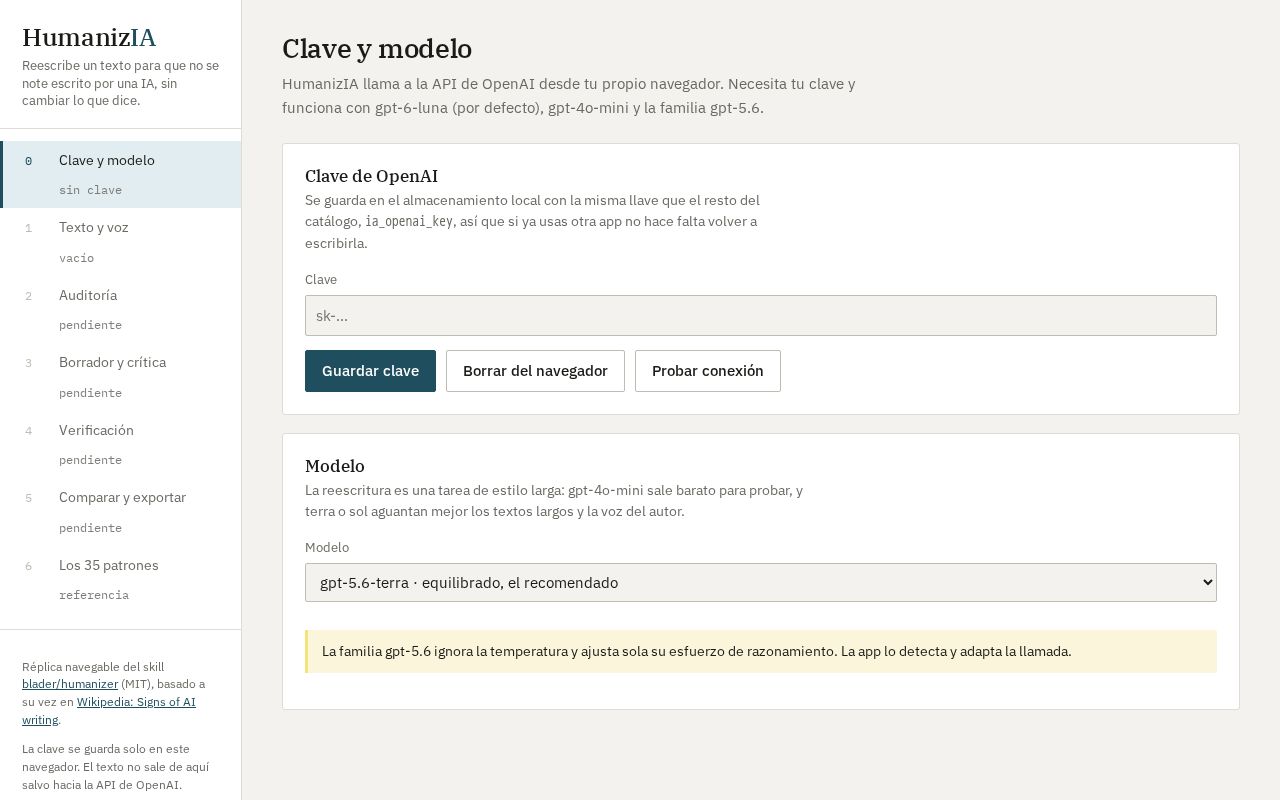1280x800 pixels.
Task: Navigate to the Verificación step
Action: coord(121,444)
